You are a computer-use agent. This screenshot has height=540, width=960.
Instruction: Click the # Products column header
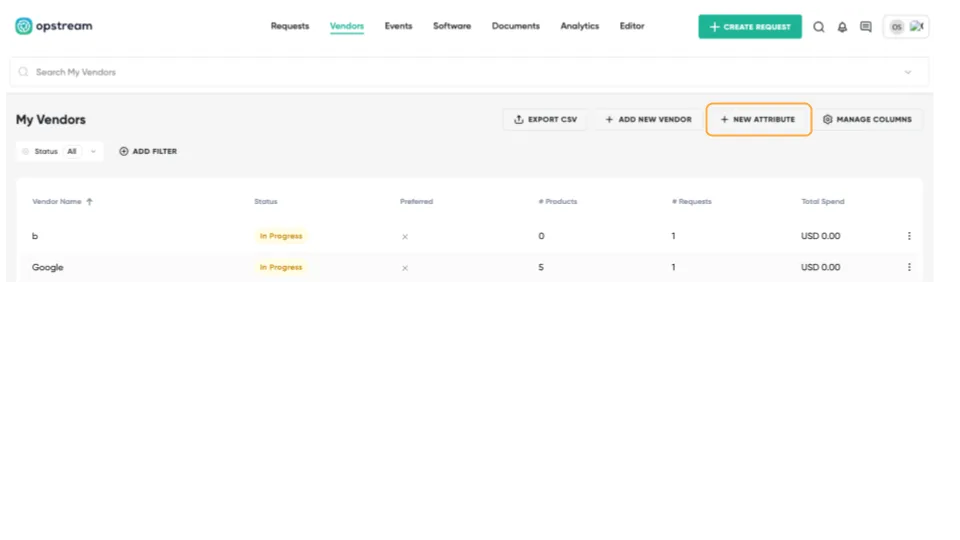pyautogui.click(x=558, y=201)
